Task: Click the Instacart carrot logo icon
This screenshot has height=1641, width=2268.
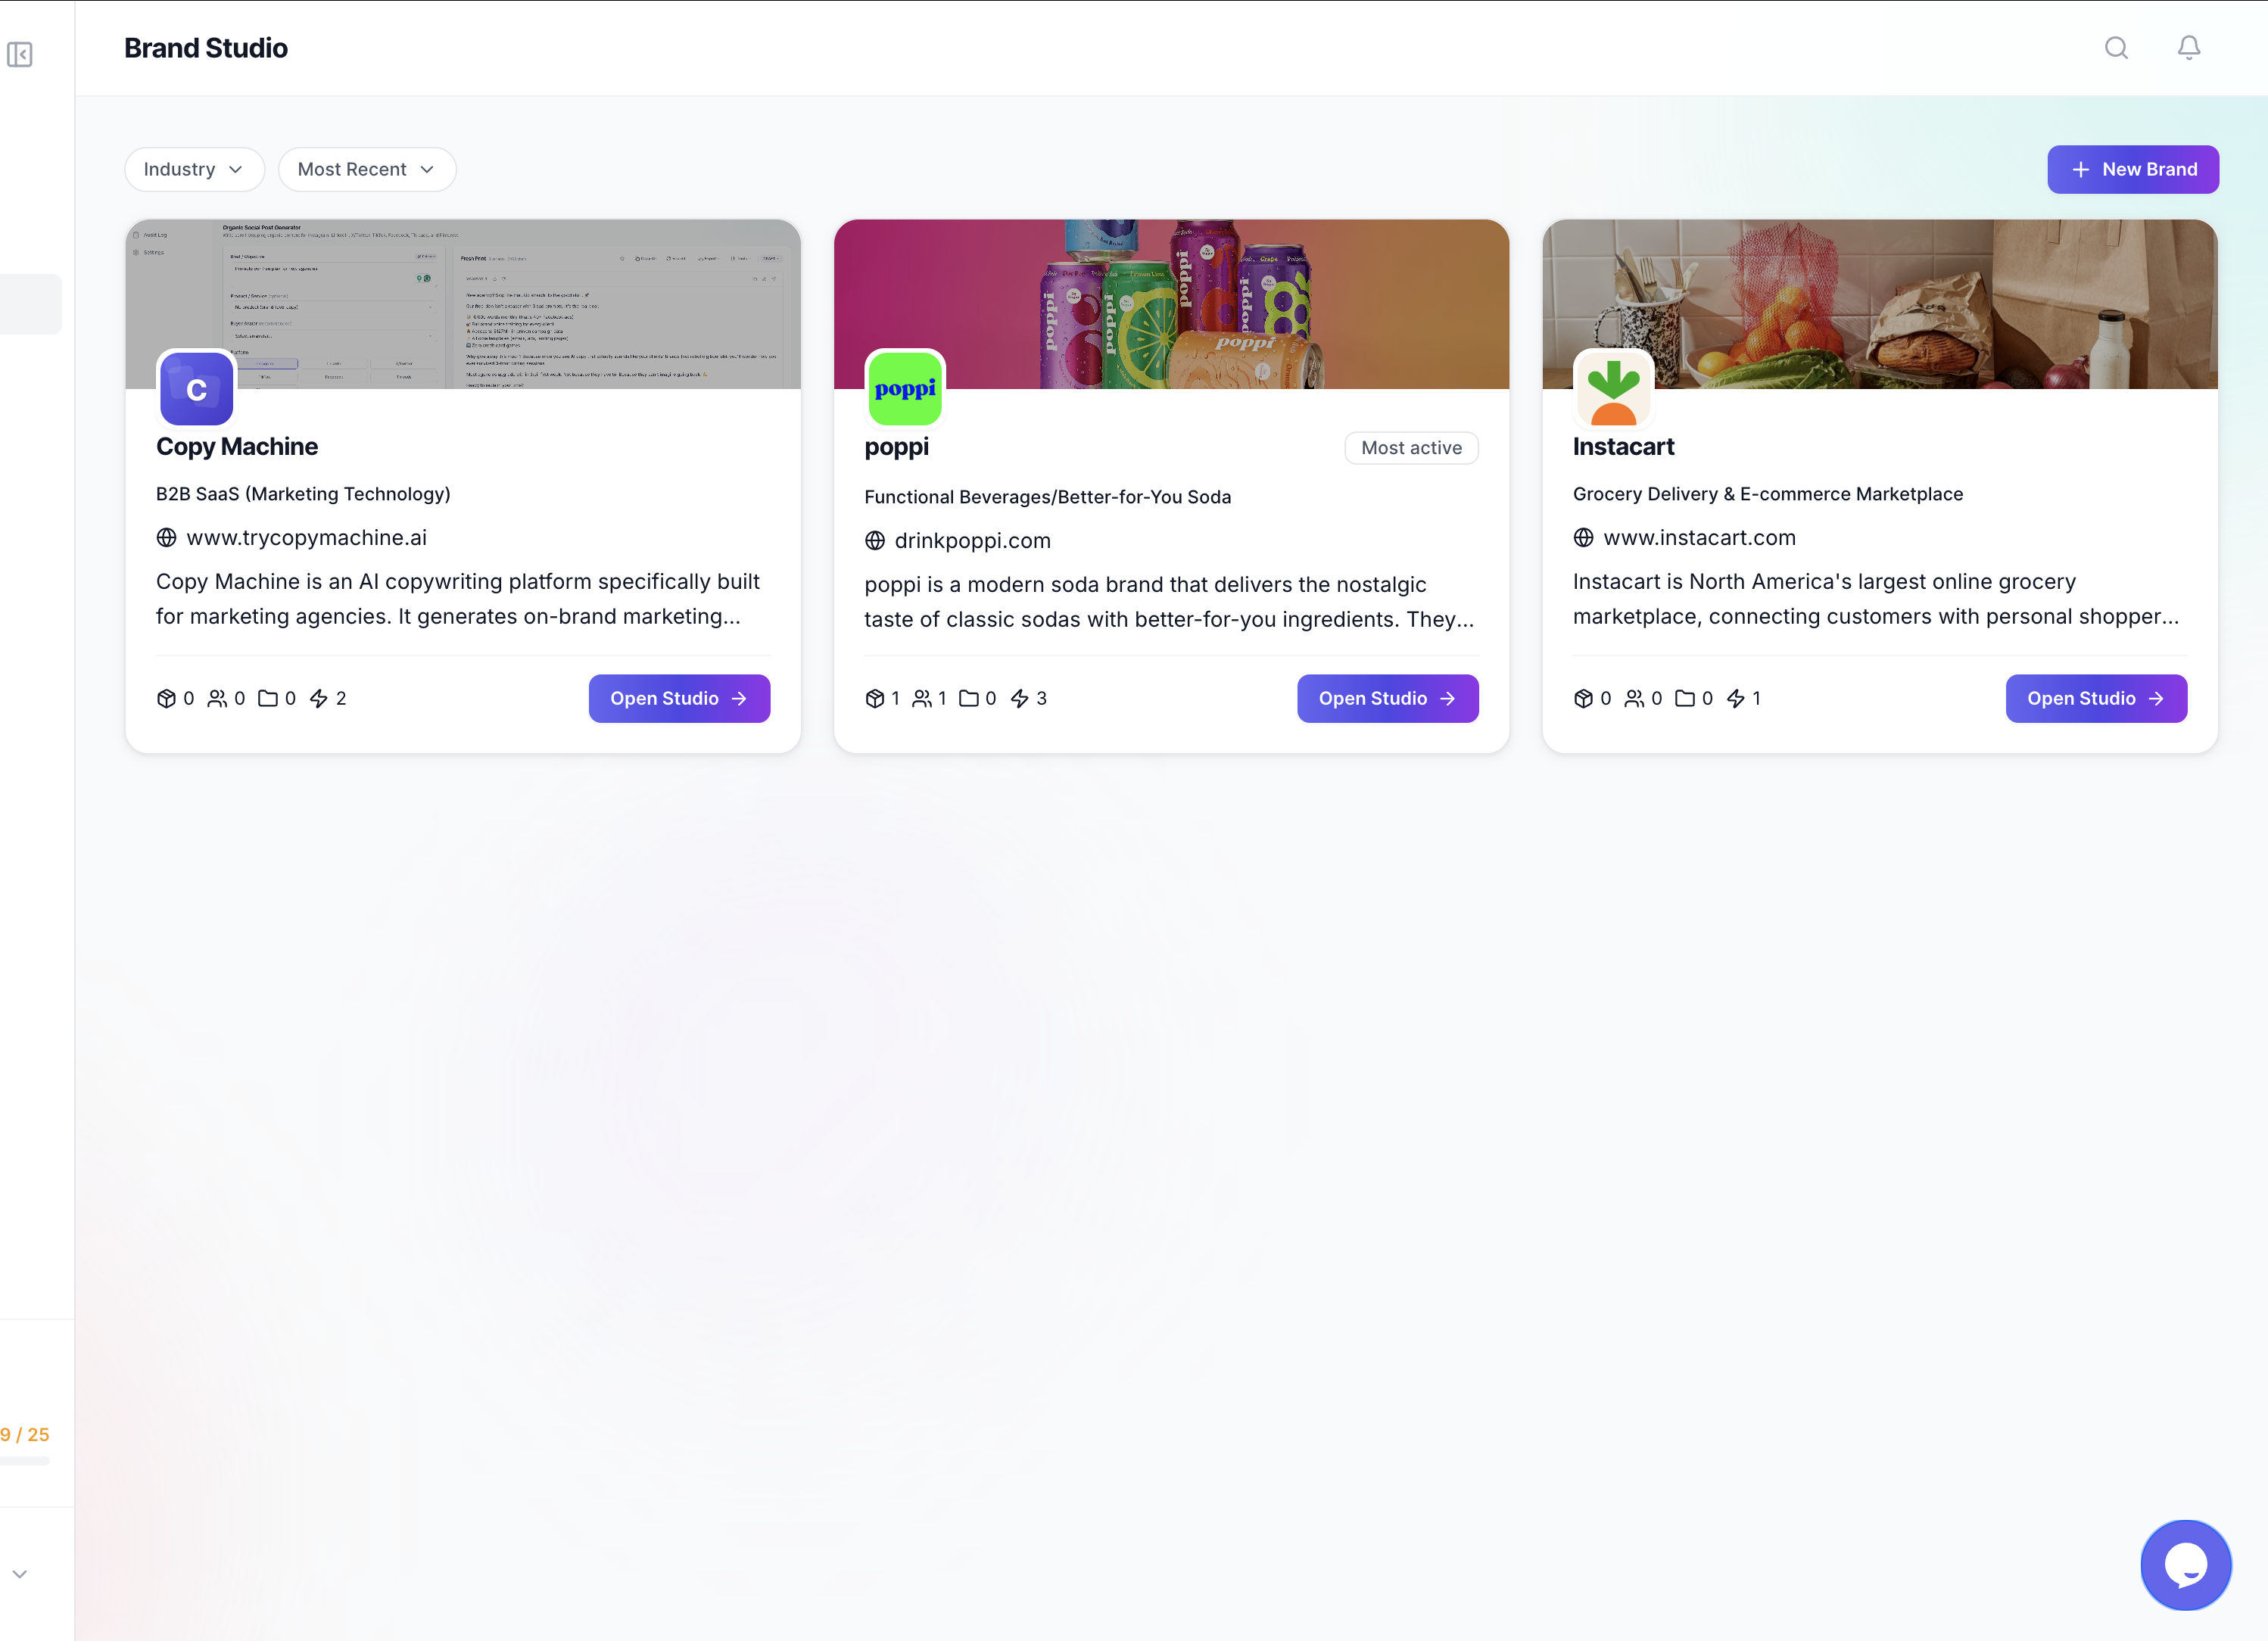Action: point(1613,389)
